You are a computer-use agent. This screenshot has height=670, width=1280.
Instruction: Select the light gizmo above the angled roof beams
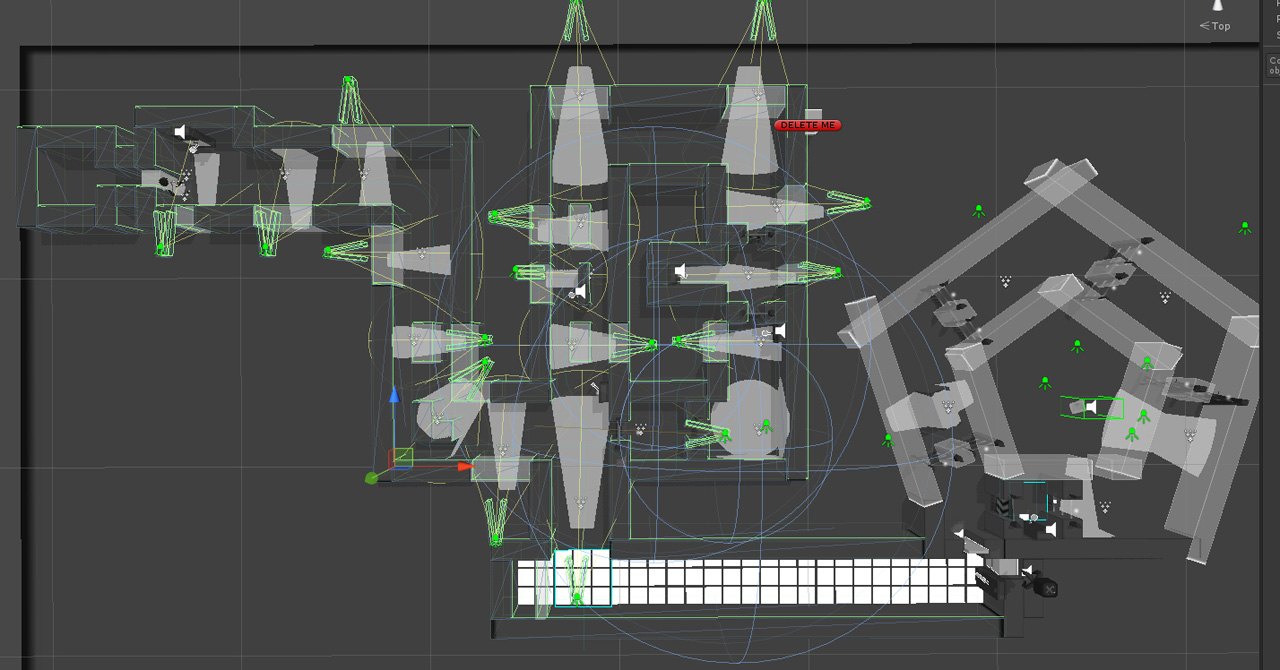click(979, 210)
